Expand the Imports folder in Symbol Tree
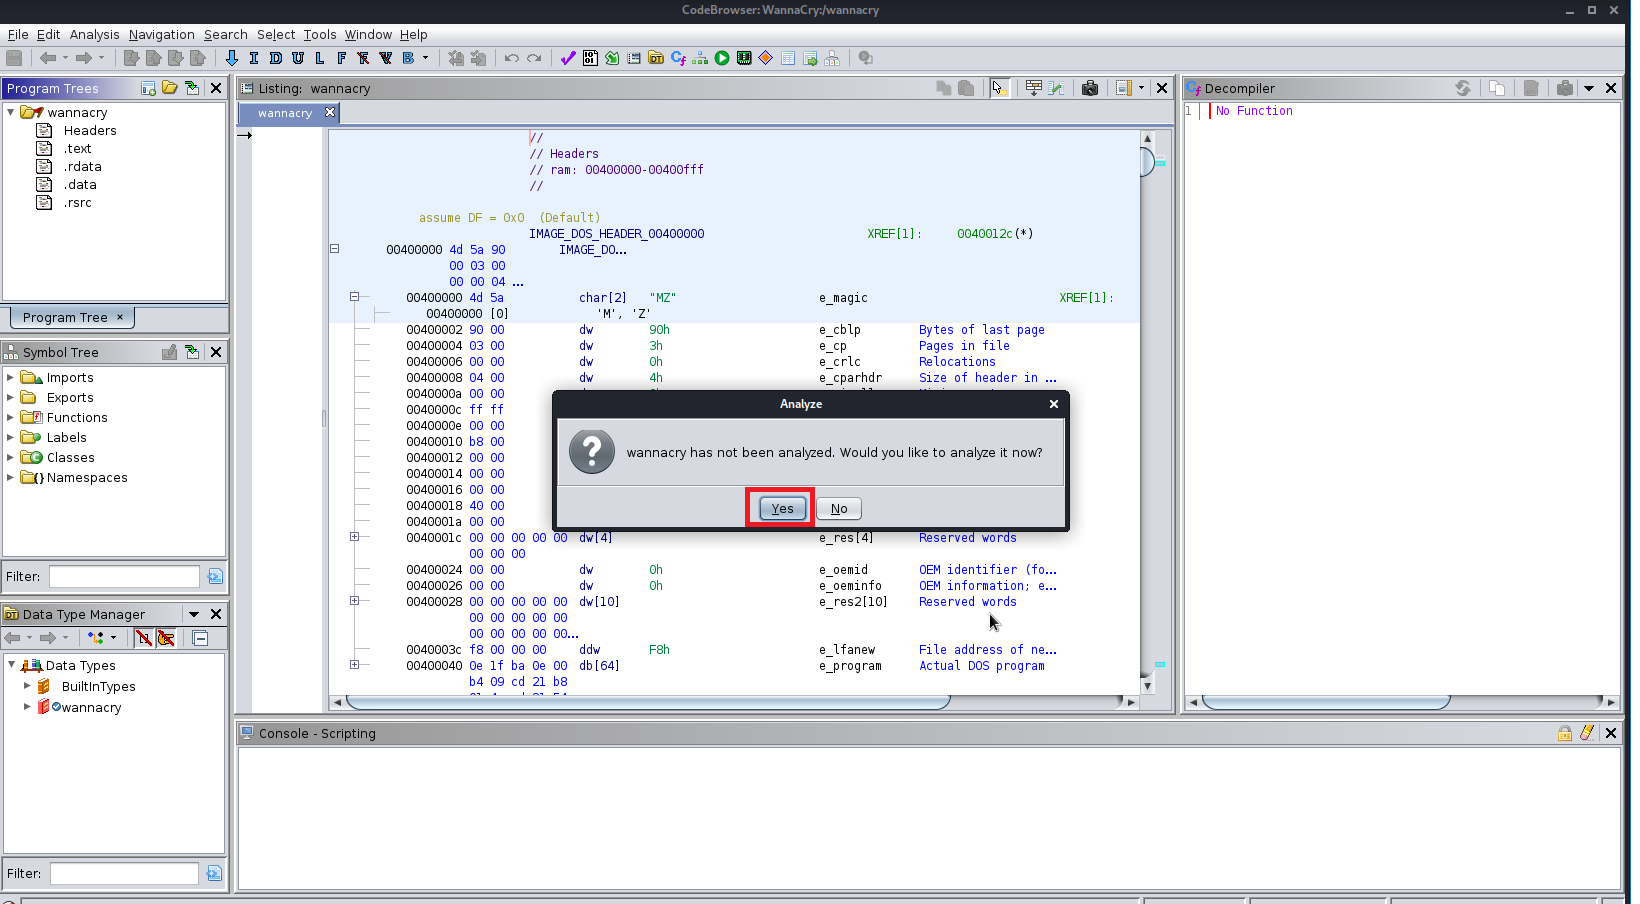The width and height of the screenshot is (1640, 904). [11, 378]
